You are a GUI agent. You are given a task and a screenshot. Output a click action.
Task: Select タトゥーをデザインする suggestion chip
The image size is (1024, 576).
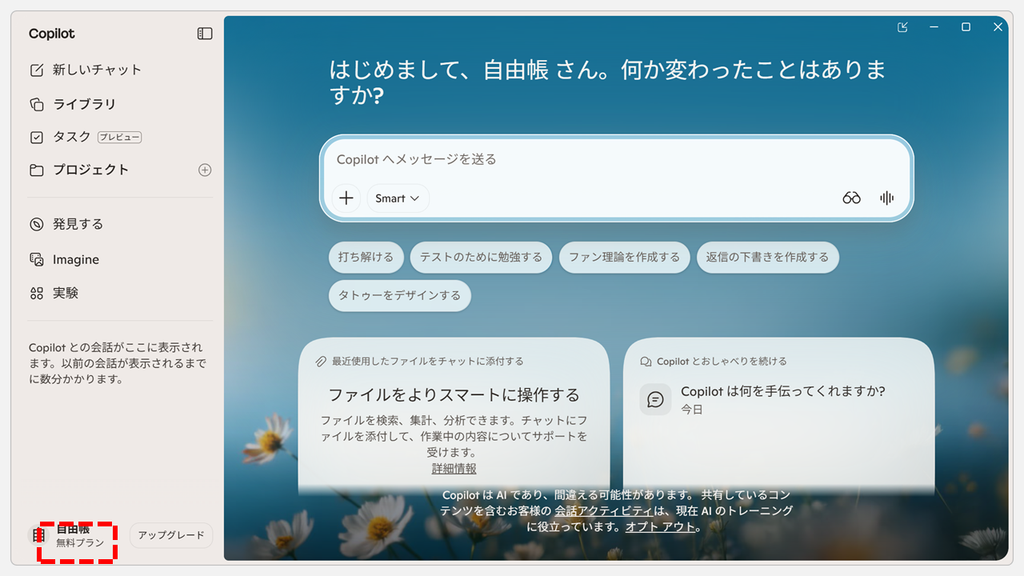click(x=400, y=295)
